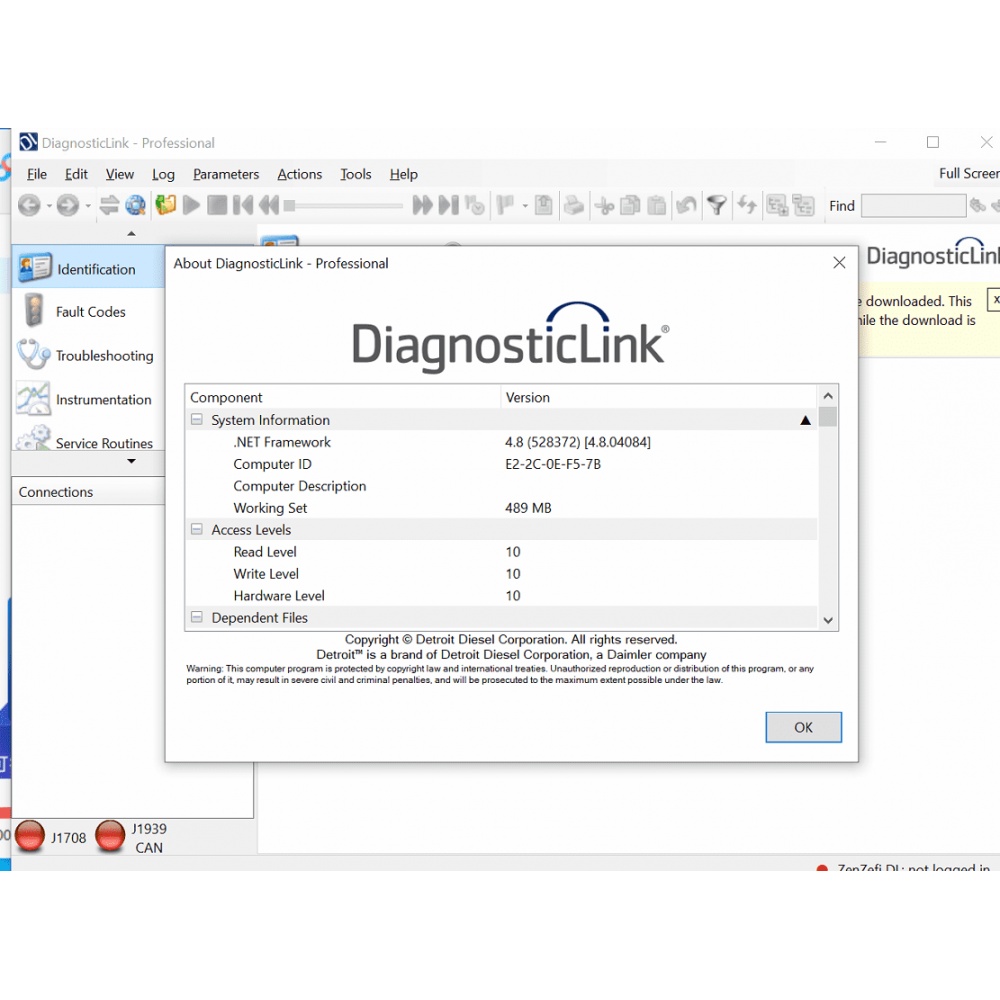Select Service Routines in the sidebar
The height and width of the screenshot is (1000, 1000).
(88, 440)
